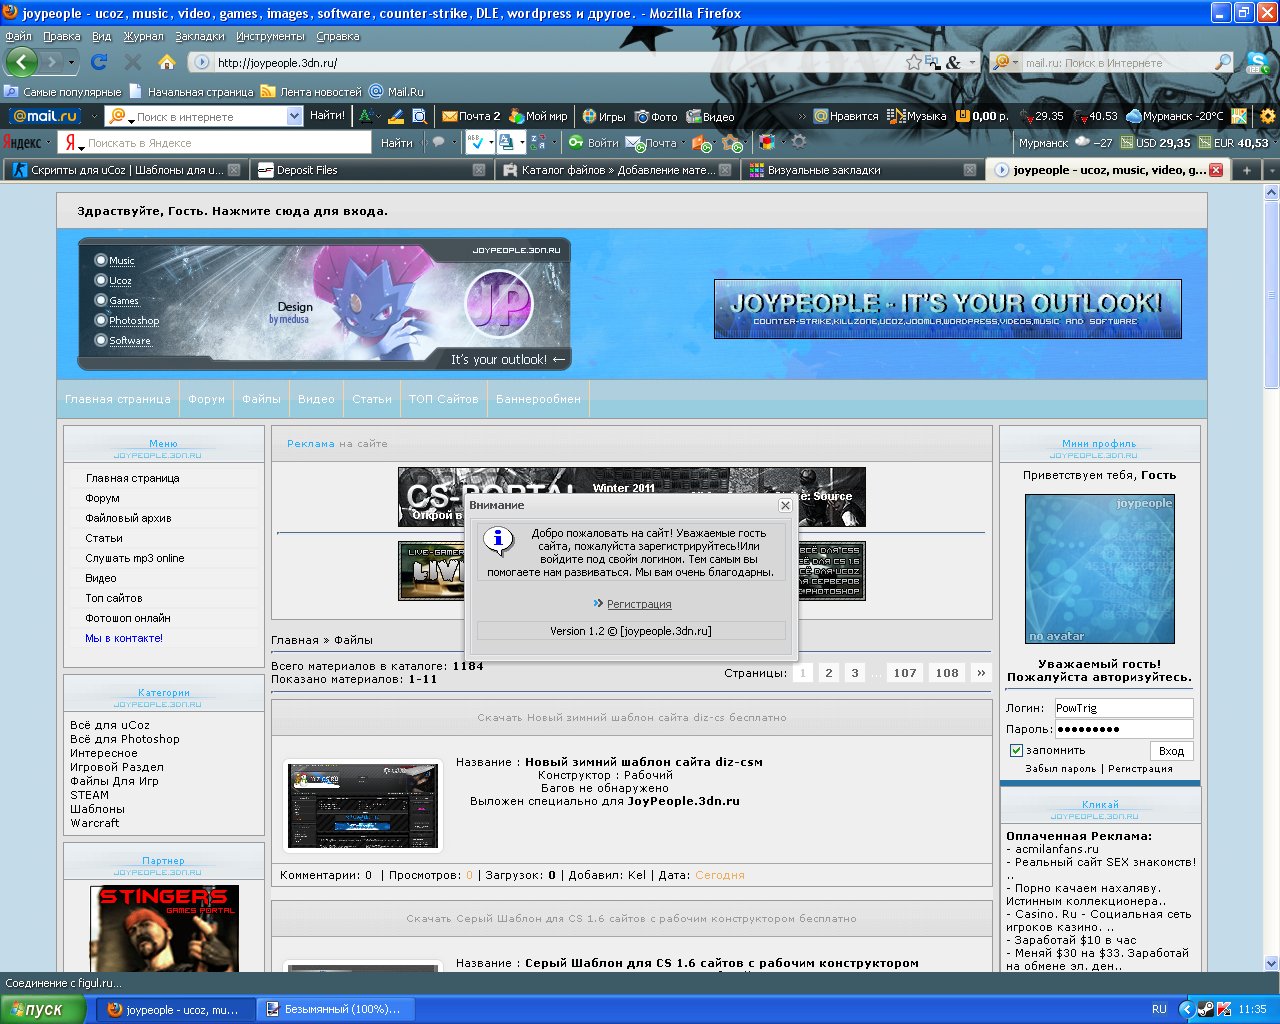Open the @mail.ru logo button

coord(44,116)
